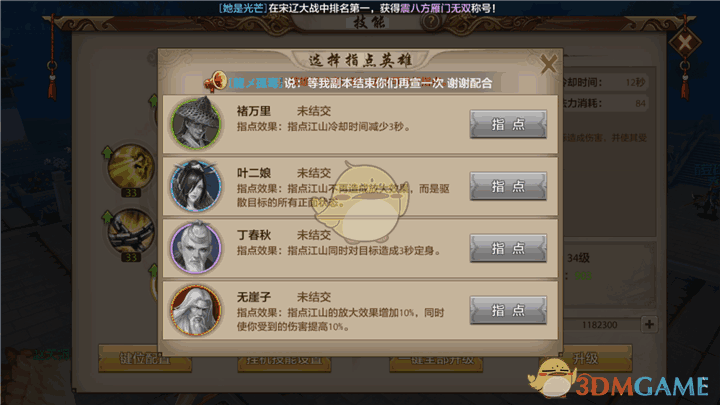This screenshot has width=720, height=405.
Task: Open help question mark icon beside 技能
Action: coord(431,21)
